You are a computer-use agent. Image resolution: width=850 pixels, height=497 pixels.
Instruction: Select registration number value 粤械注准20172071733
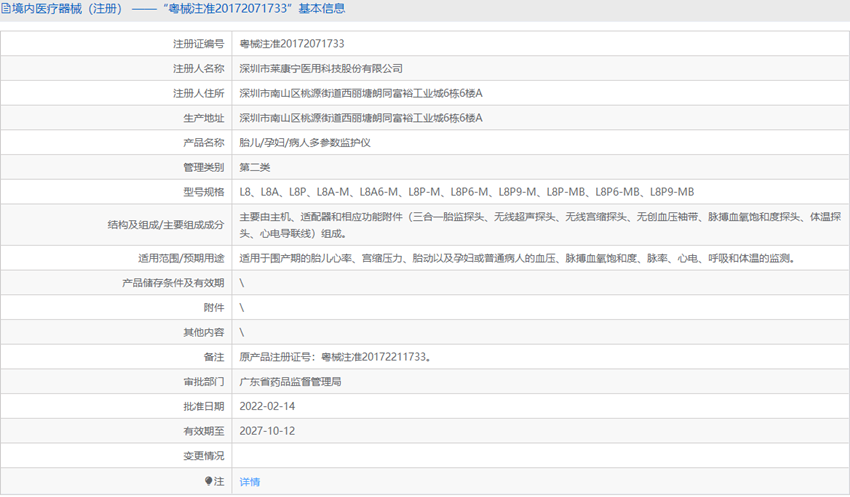(x=292, y=44)
